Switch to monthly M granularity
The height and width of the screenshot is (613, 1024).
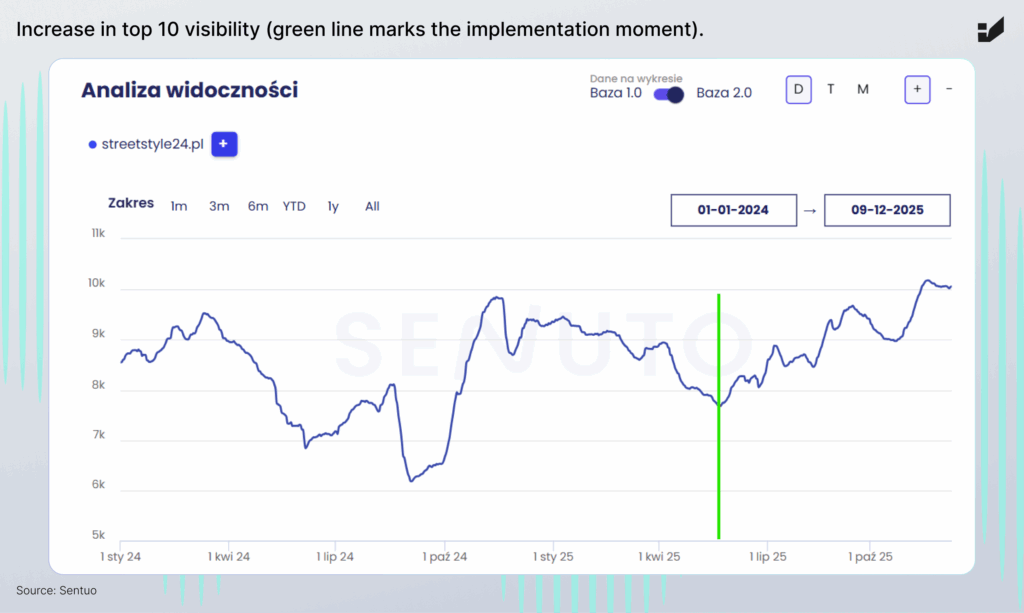(x=863, y=89)
